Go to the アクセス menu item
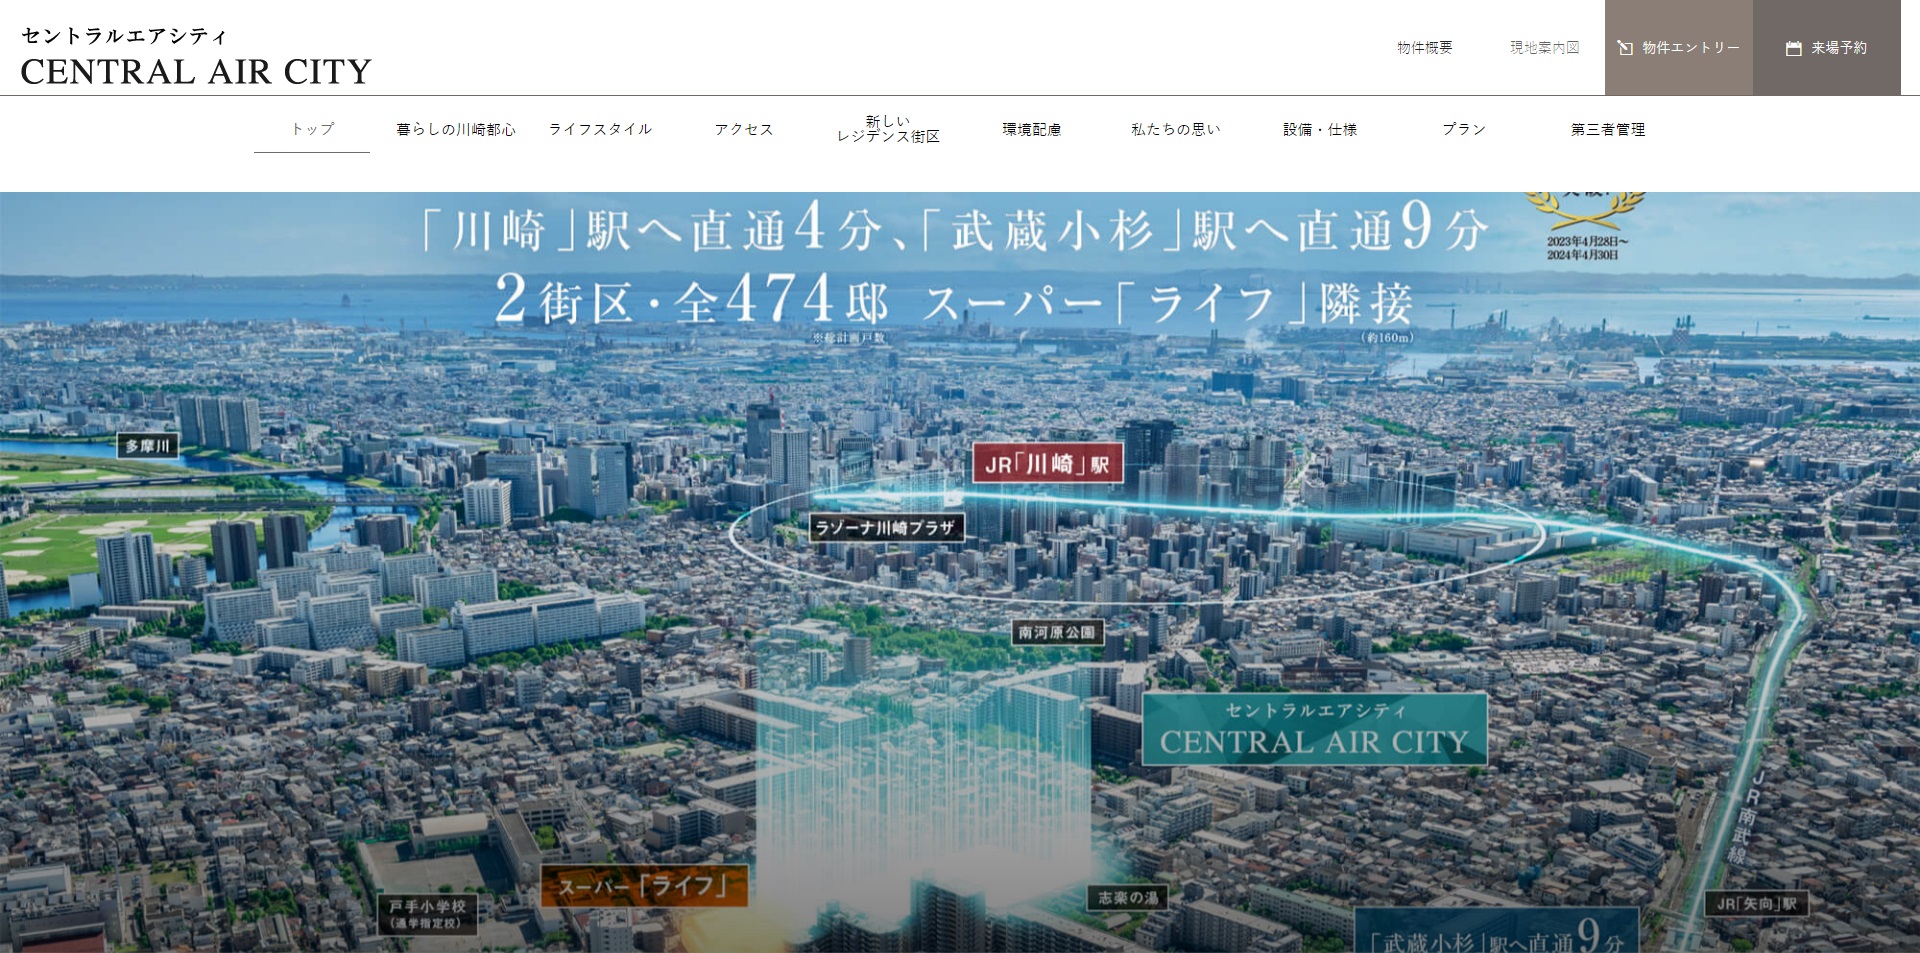1920x953 pixels. coord(744,129)
